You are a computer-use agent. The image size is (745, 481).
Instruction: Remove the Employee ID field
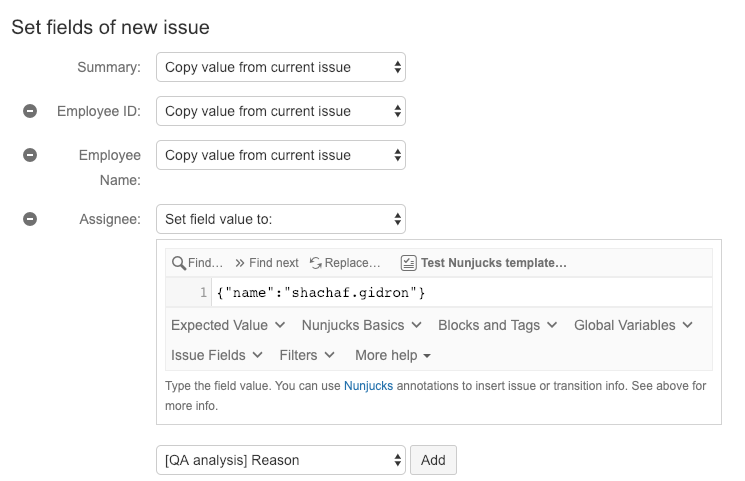click(30, 111)
